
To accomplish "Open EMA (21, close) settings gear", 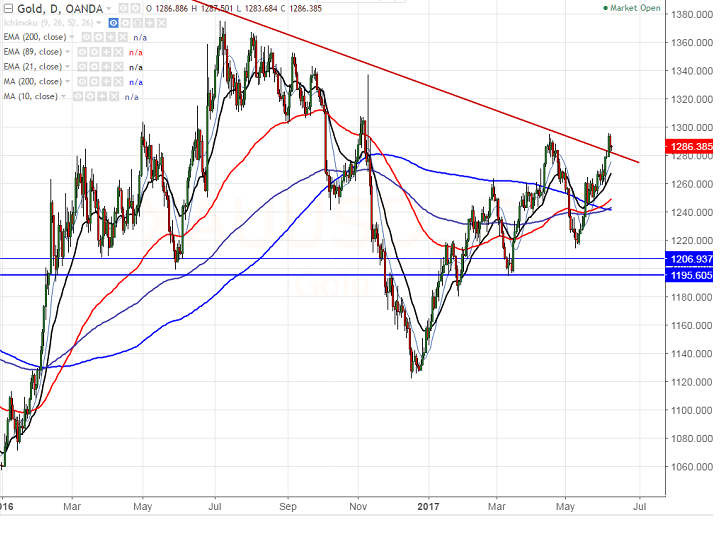I will click(x=94, y=67).
